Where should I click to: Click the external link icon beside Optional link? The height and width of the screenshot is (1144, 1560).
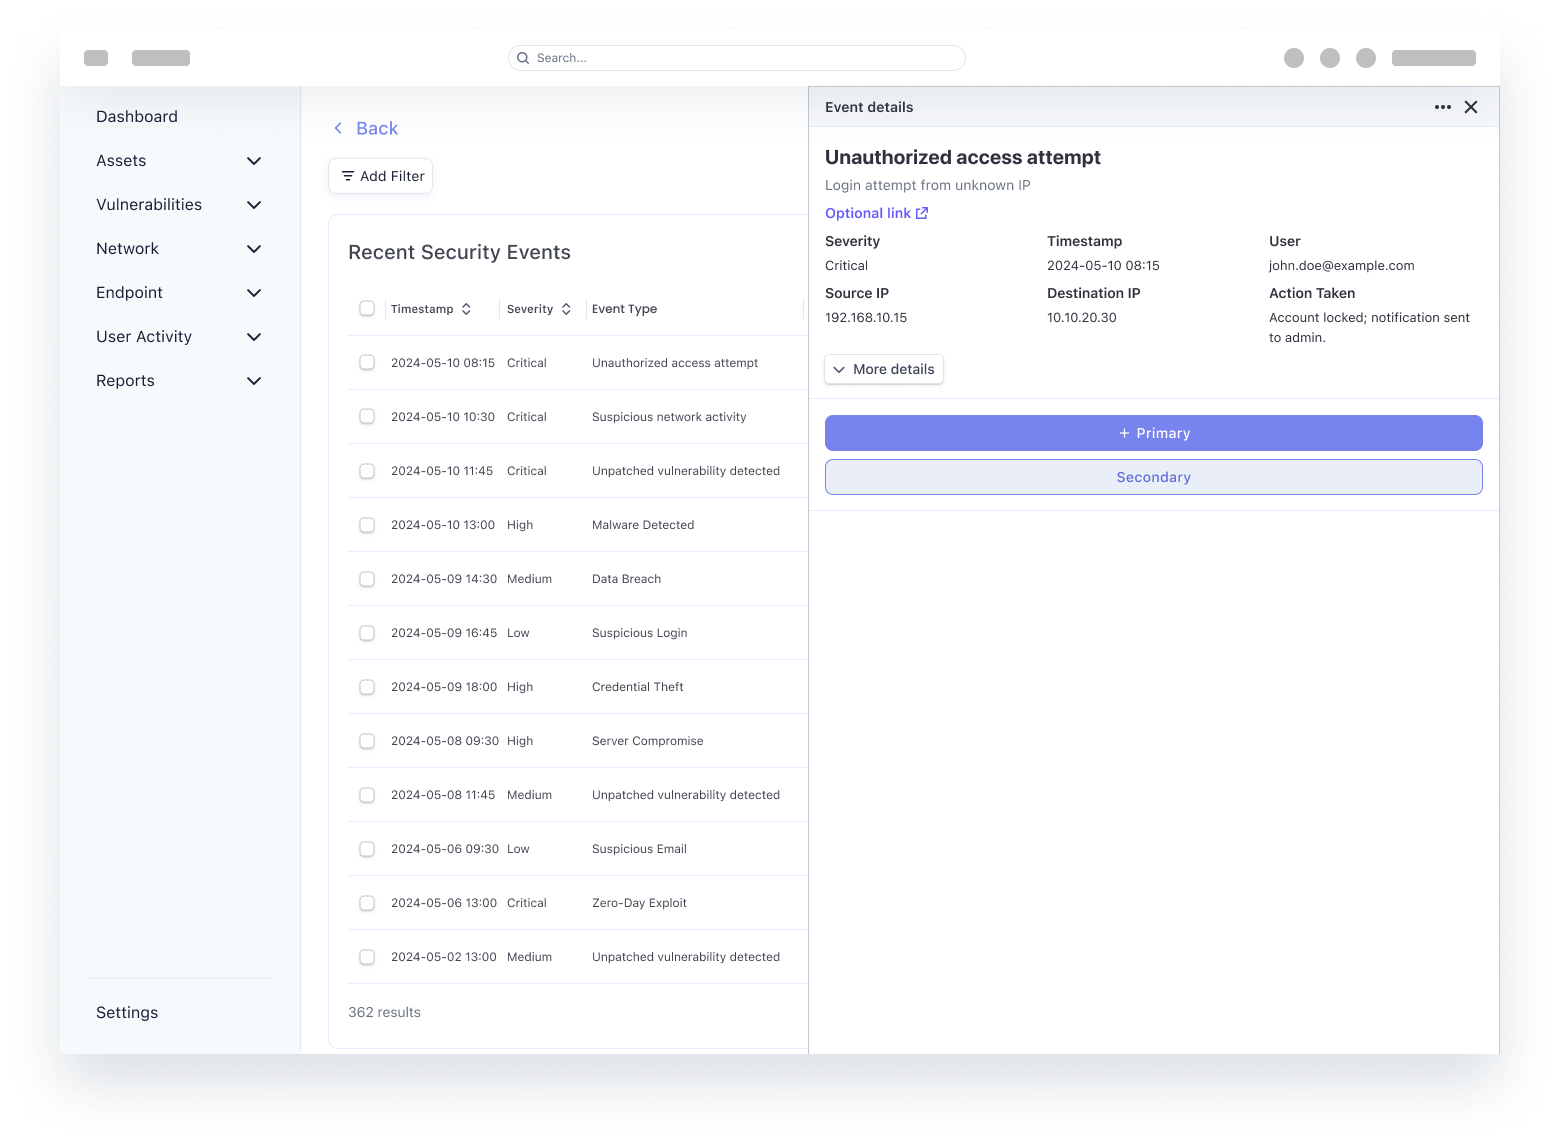921,212
